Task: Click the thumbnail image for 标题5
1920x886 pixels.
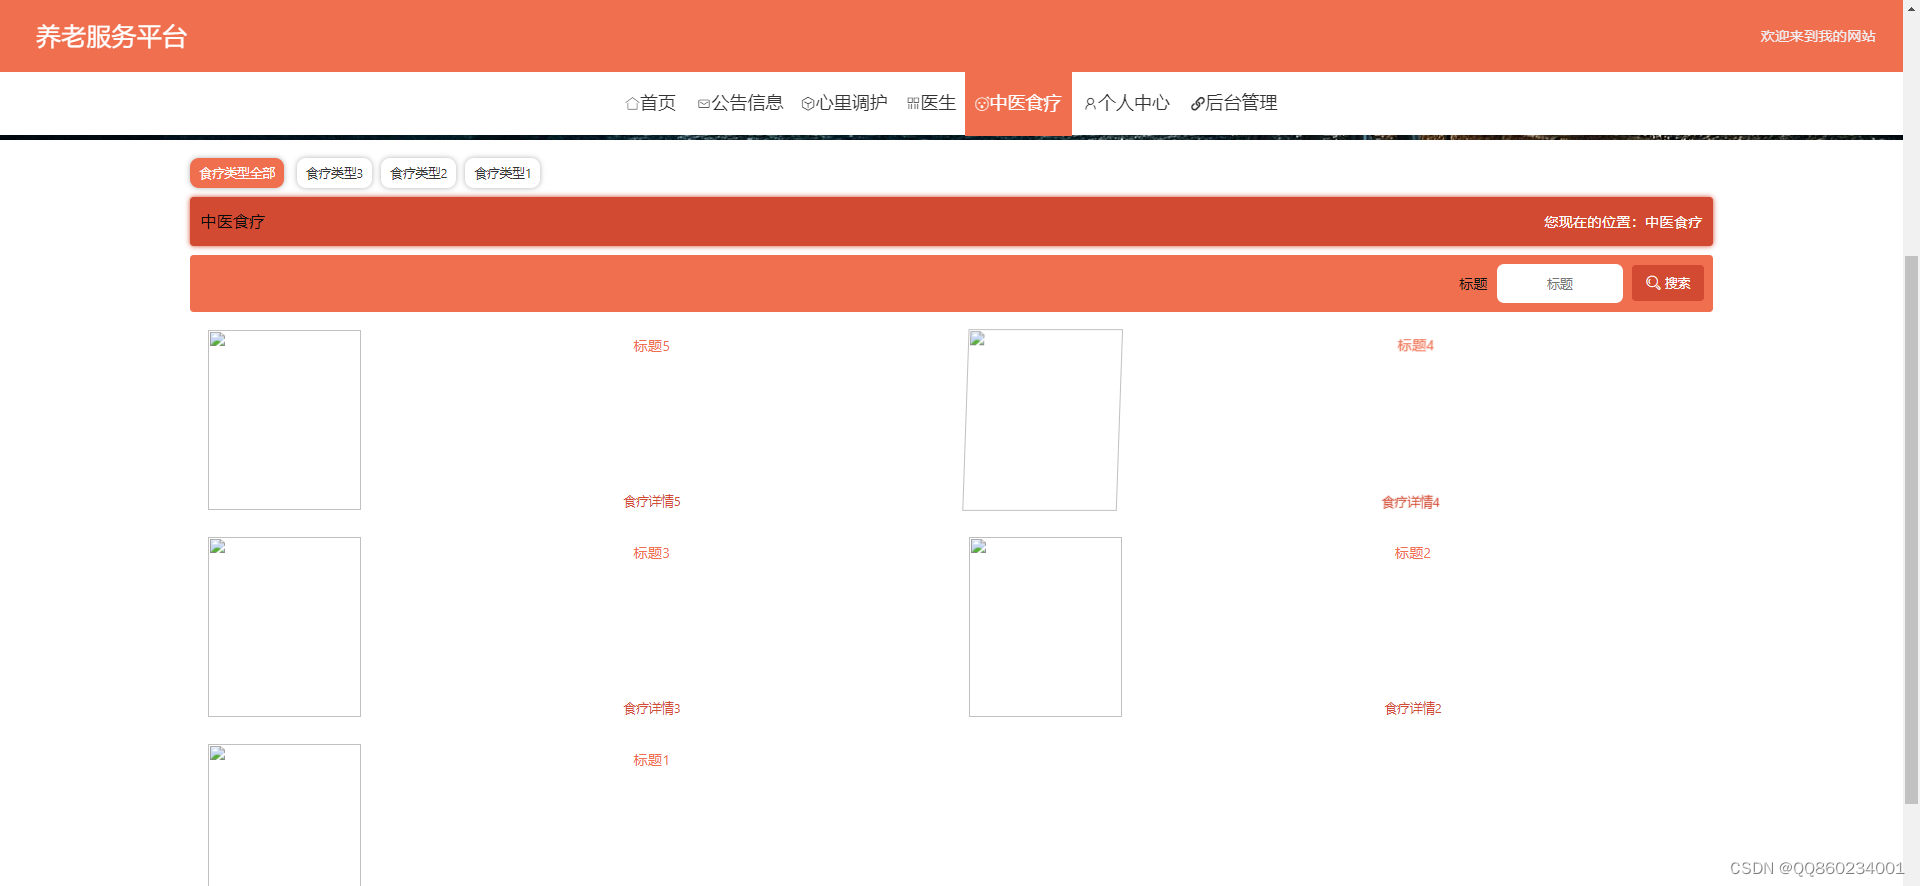Action: point(284,420)
